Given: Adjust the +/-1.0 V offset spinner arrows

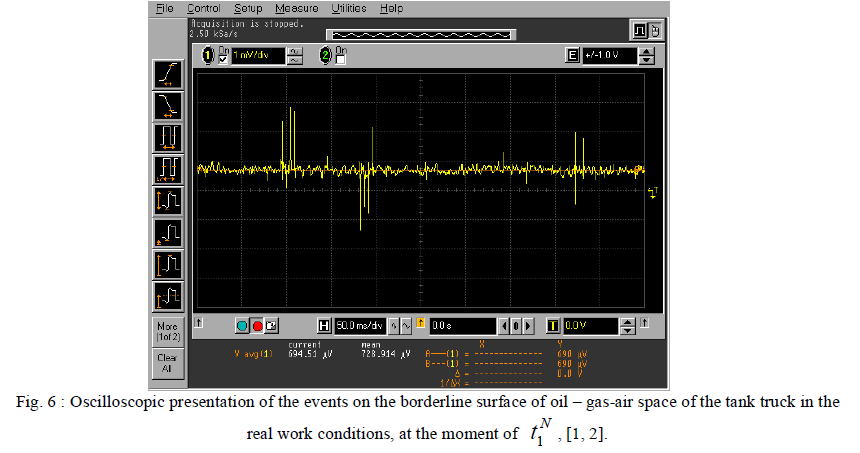Looking at the screenshot, I should tap(646, 56).
